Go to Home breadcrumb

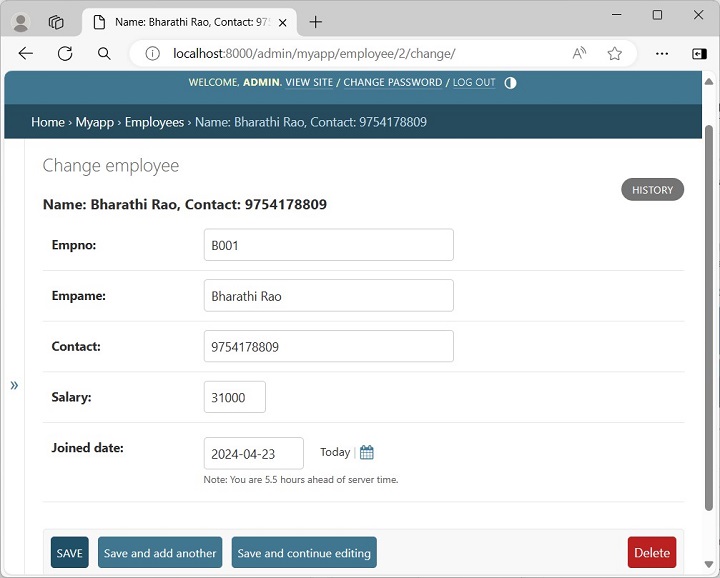click(x=48, y=122)
